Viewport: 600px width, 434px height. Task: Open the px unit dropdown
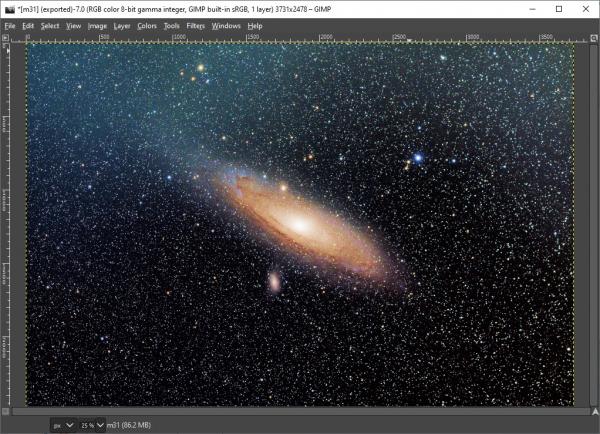[63, 425]
